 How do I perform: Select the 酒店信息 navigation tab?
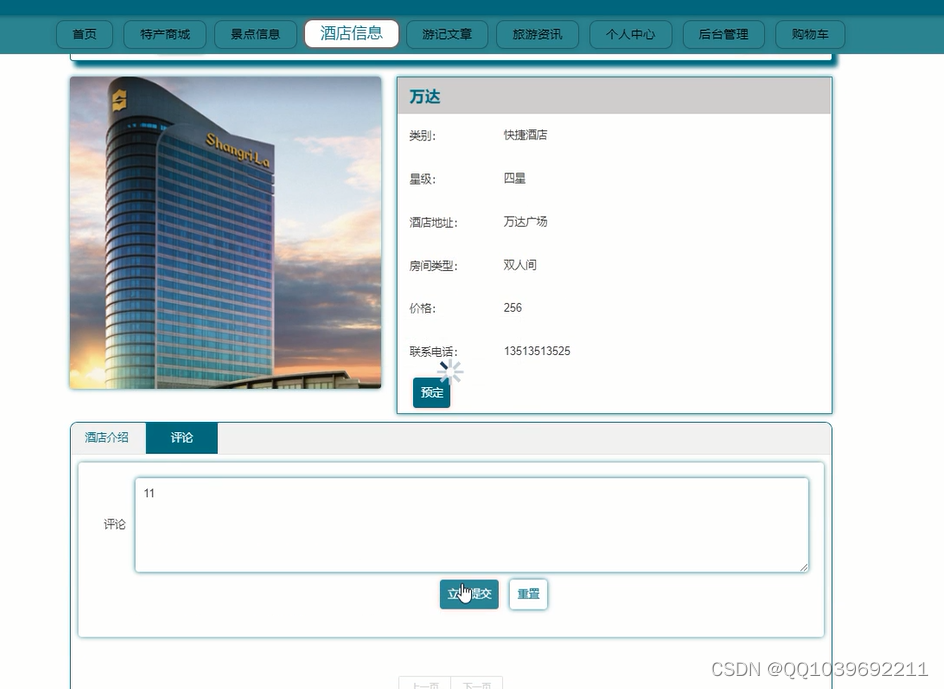tap(352, 33)
